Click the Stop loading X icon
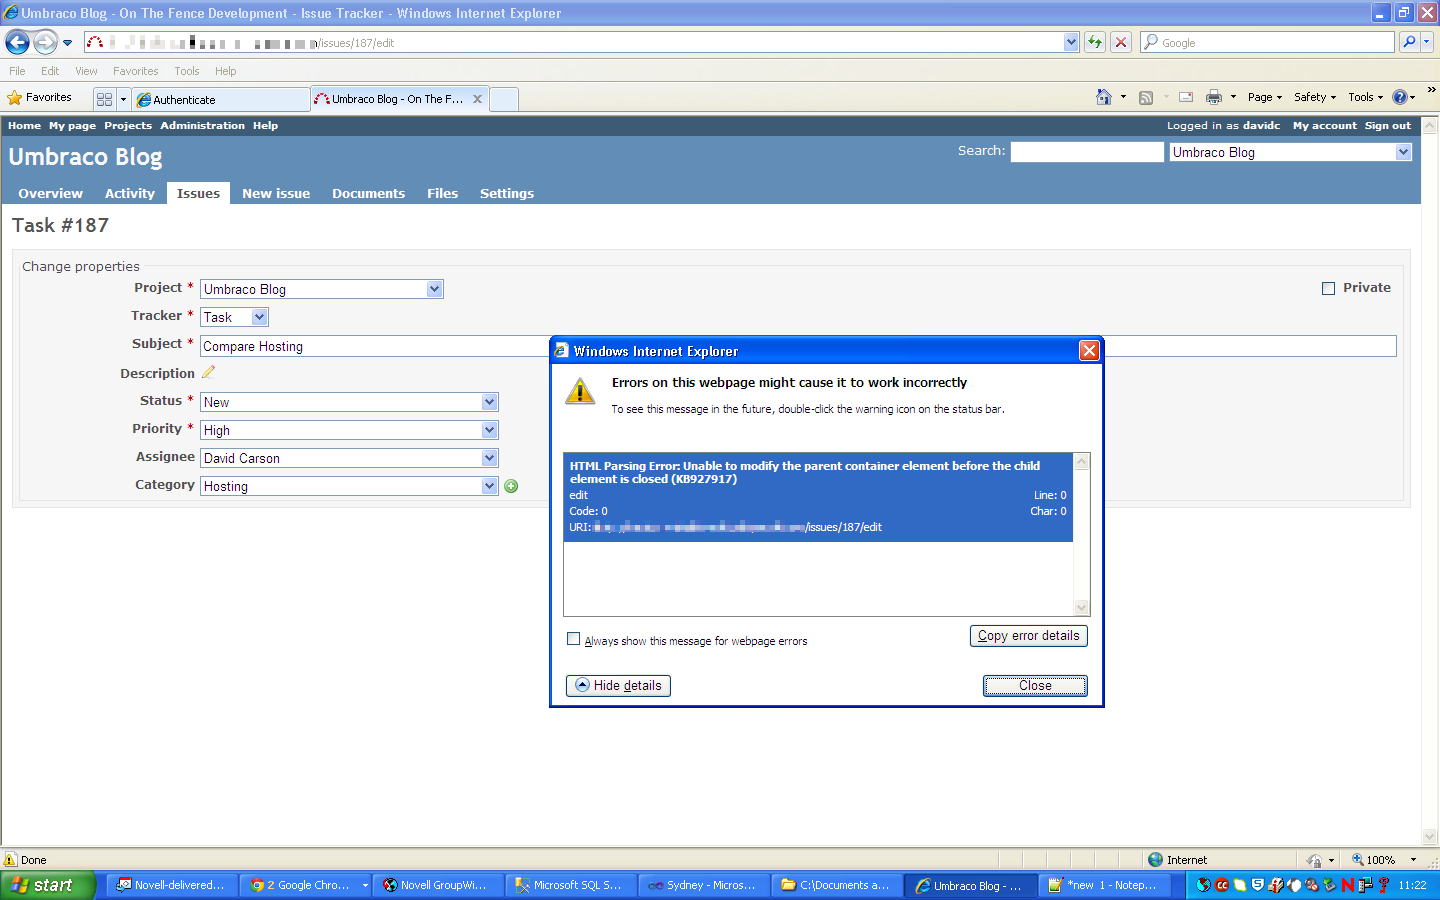Viewport: 1440px width, 900px height. (1121, 42)
